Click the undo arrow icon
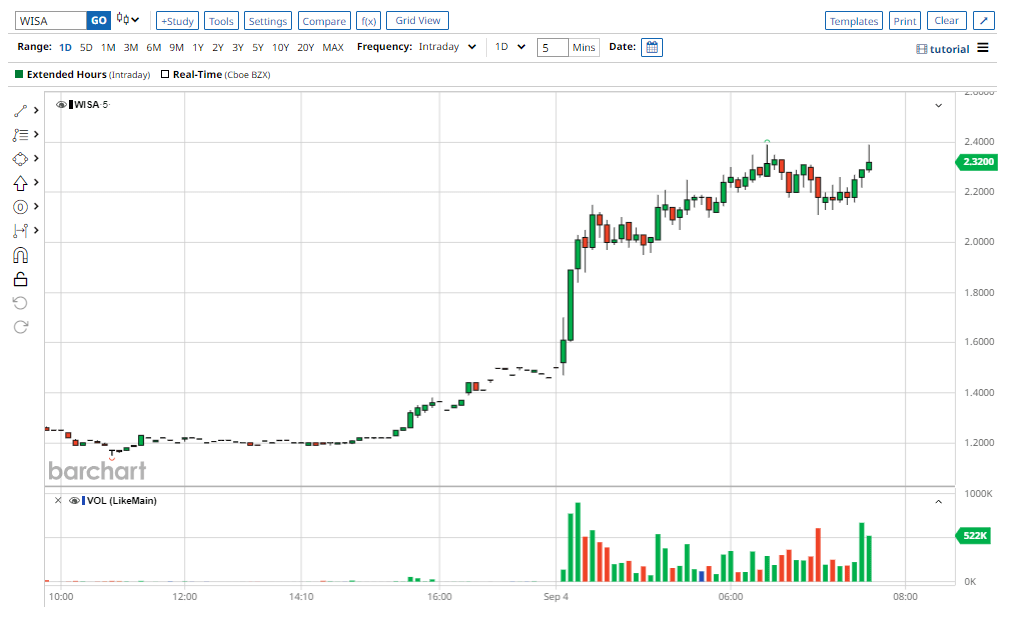This screenshot has width=1012, height=625. click(20, 303)
